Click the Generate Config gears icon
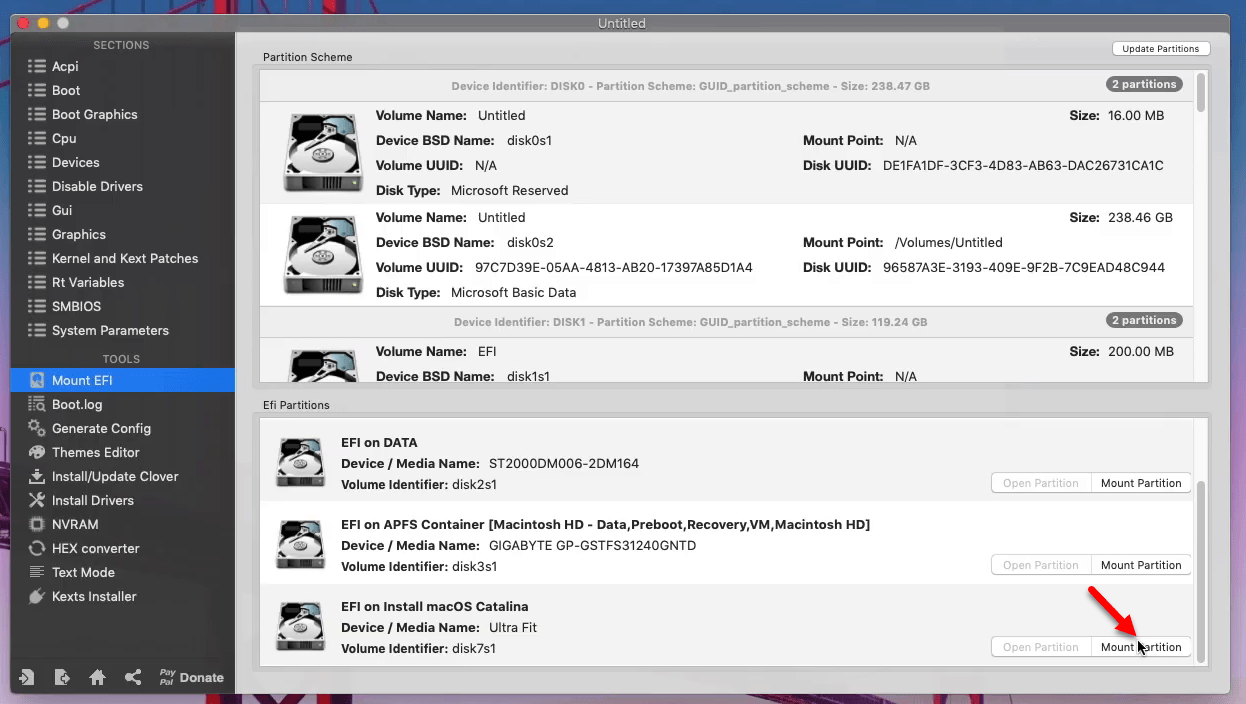 [37, 428]
